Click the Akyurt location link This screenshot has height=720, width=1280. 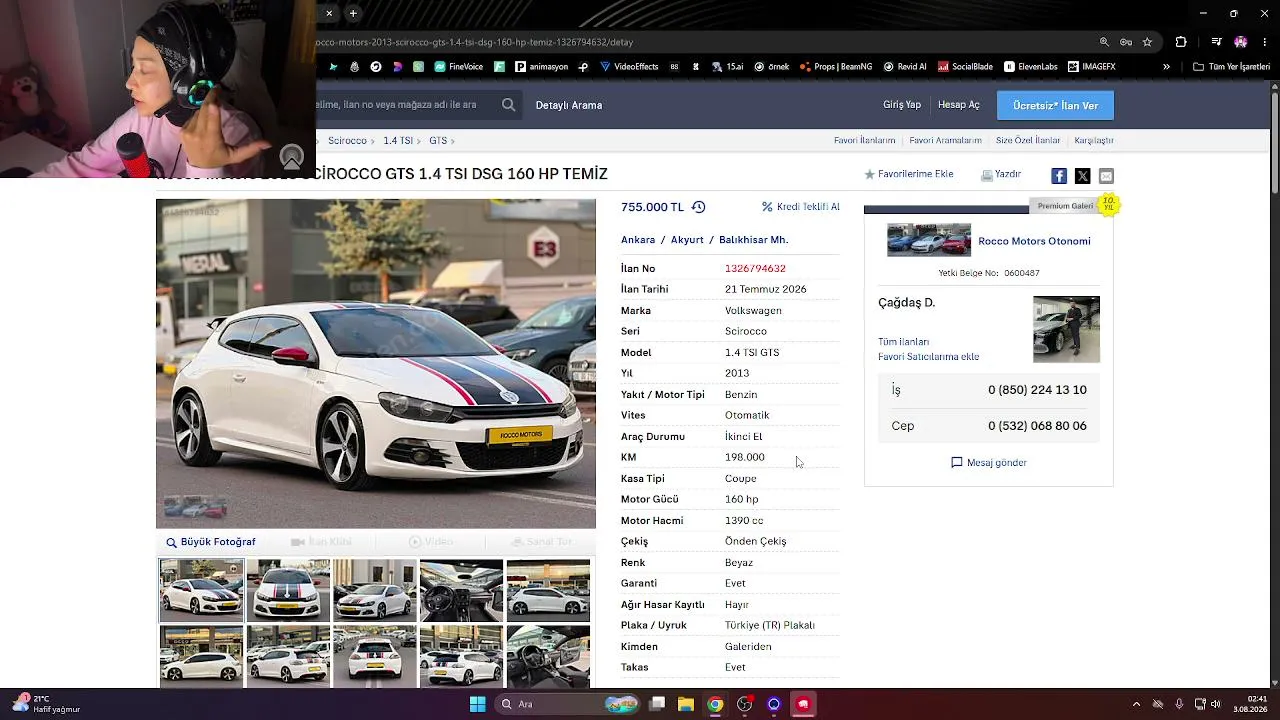tap(687, 240)
